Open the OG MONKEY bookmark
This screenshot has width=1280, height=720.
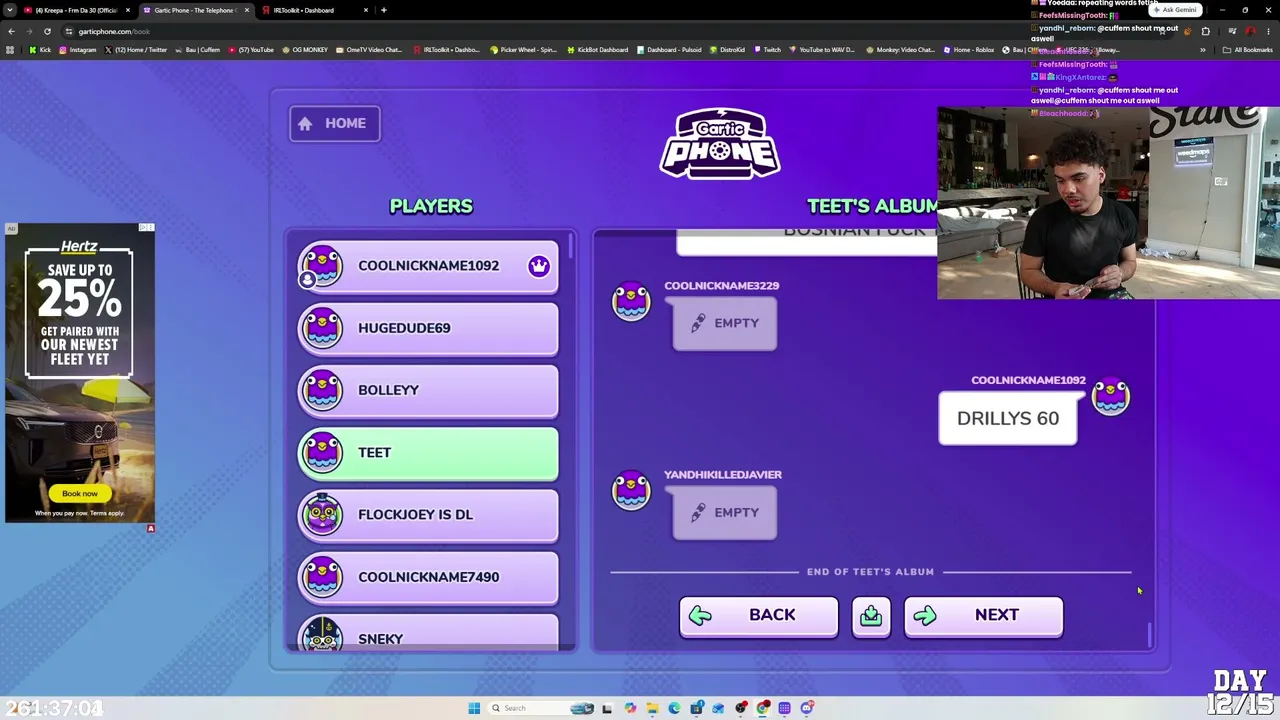pos(305,50)
